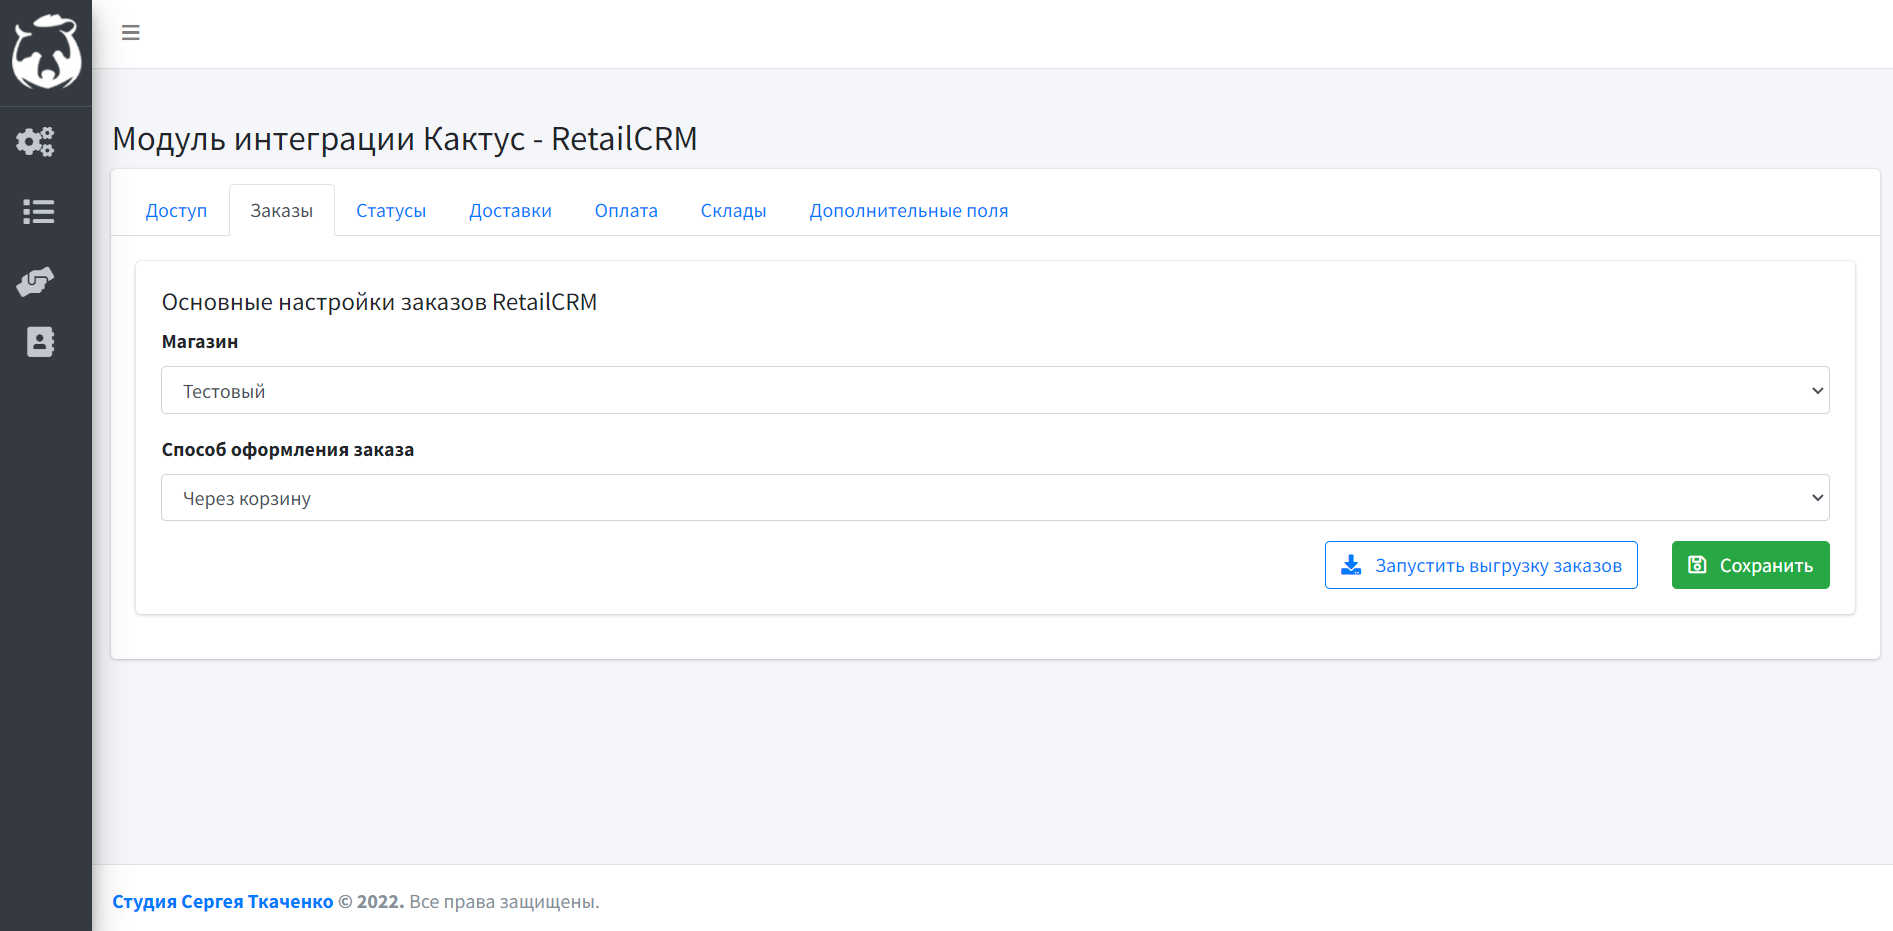Click the Магазин field label
This screenshot has width=1893, height=931.
click(200, 342)
